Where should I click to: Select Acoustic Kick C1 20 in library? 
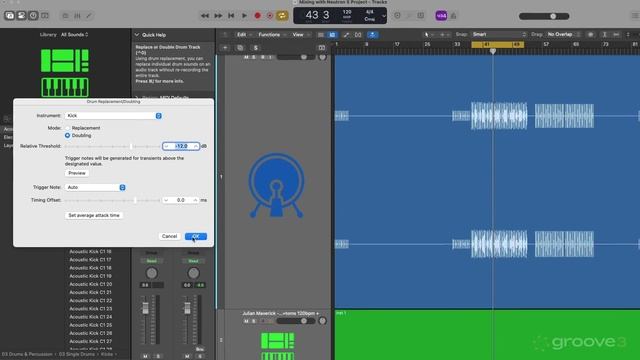91,284
